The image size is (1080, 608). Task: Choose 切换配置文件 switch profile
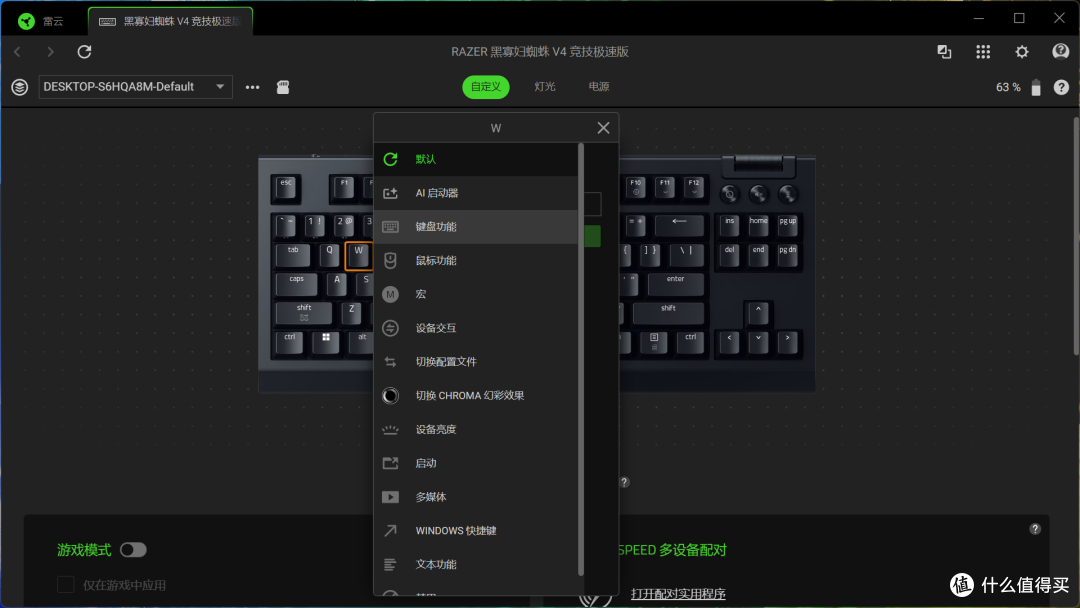476,361
